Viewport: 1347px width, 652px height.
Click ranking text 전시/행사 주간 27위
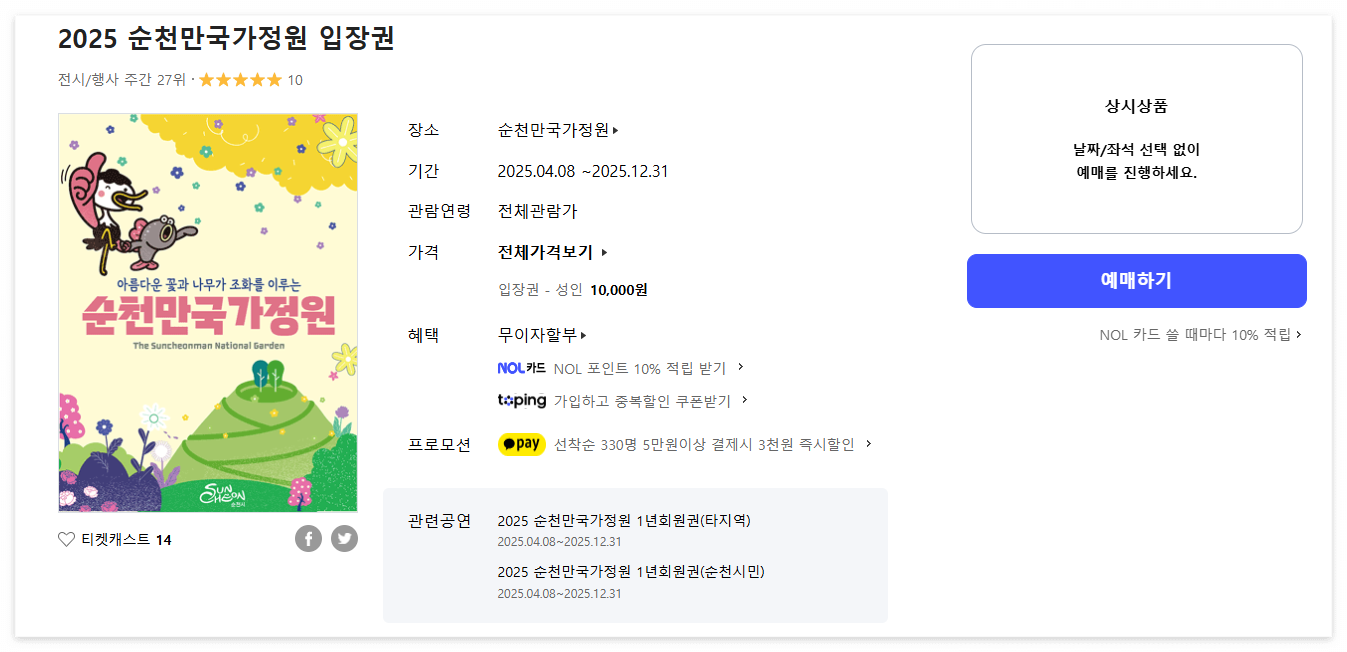pos(122,80)
